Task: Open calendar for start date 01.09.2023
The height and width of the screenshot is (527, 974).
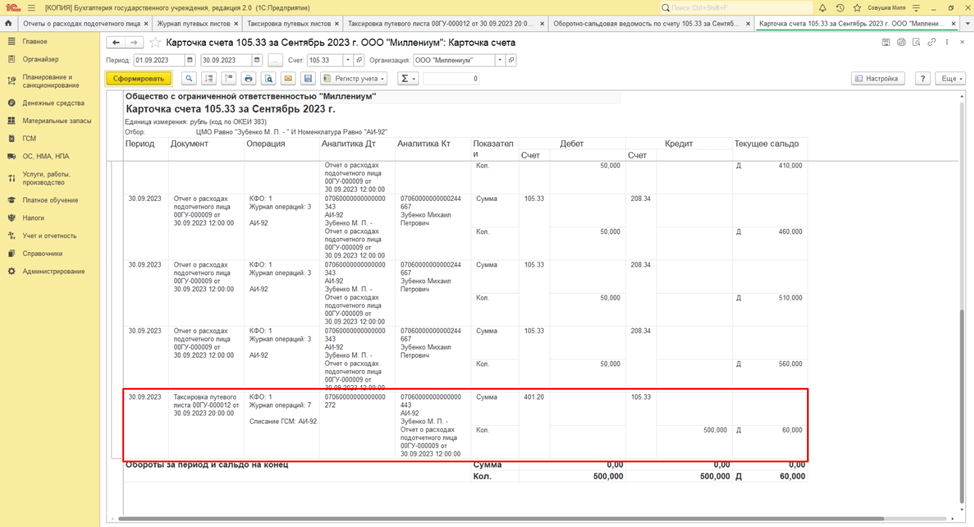Action: [190, 60]
